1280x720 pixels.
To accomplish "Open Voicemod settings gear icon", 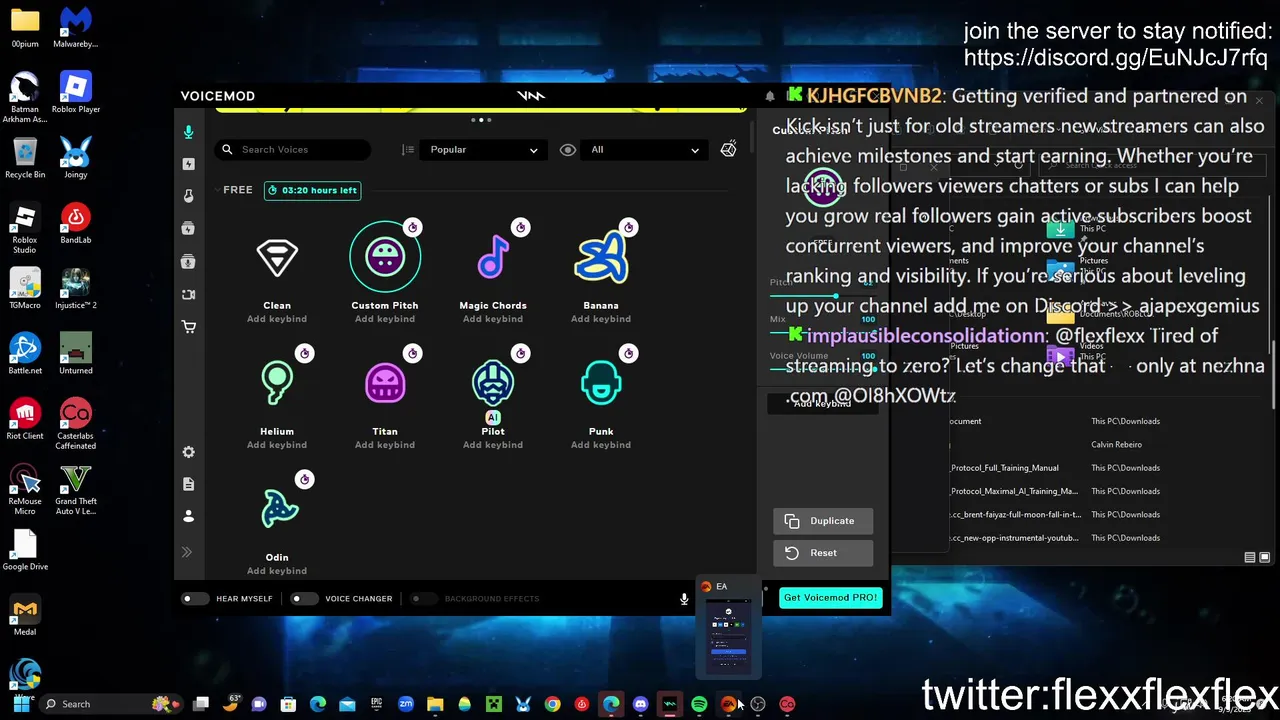I will pos(188,452).
